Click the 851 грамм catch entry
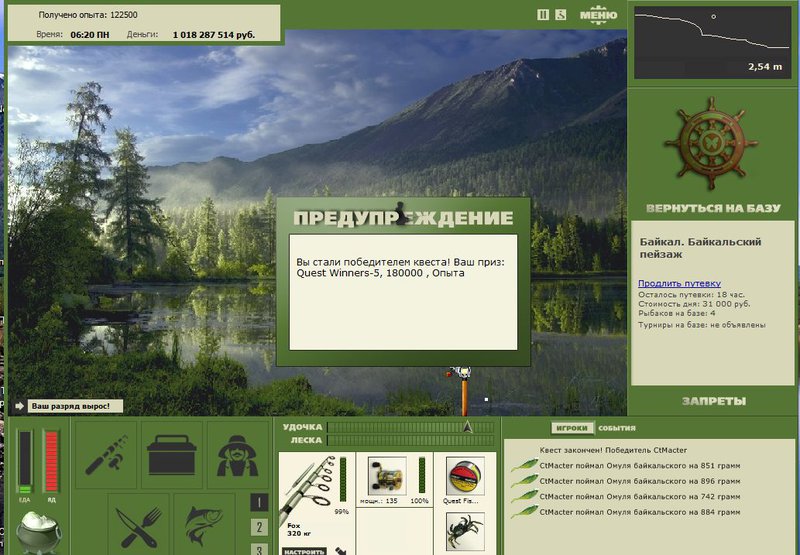This screenshot has width=800, height=555. click(x=640, y=465)
